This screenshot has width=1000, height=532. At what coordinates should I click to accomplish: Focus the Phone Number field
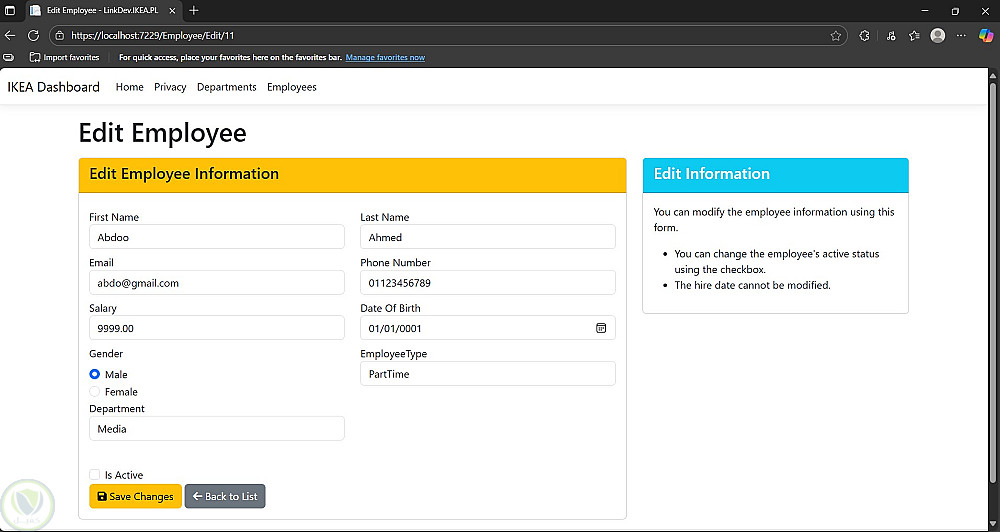pyautogui.click(x=488, y=283)
